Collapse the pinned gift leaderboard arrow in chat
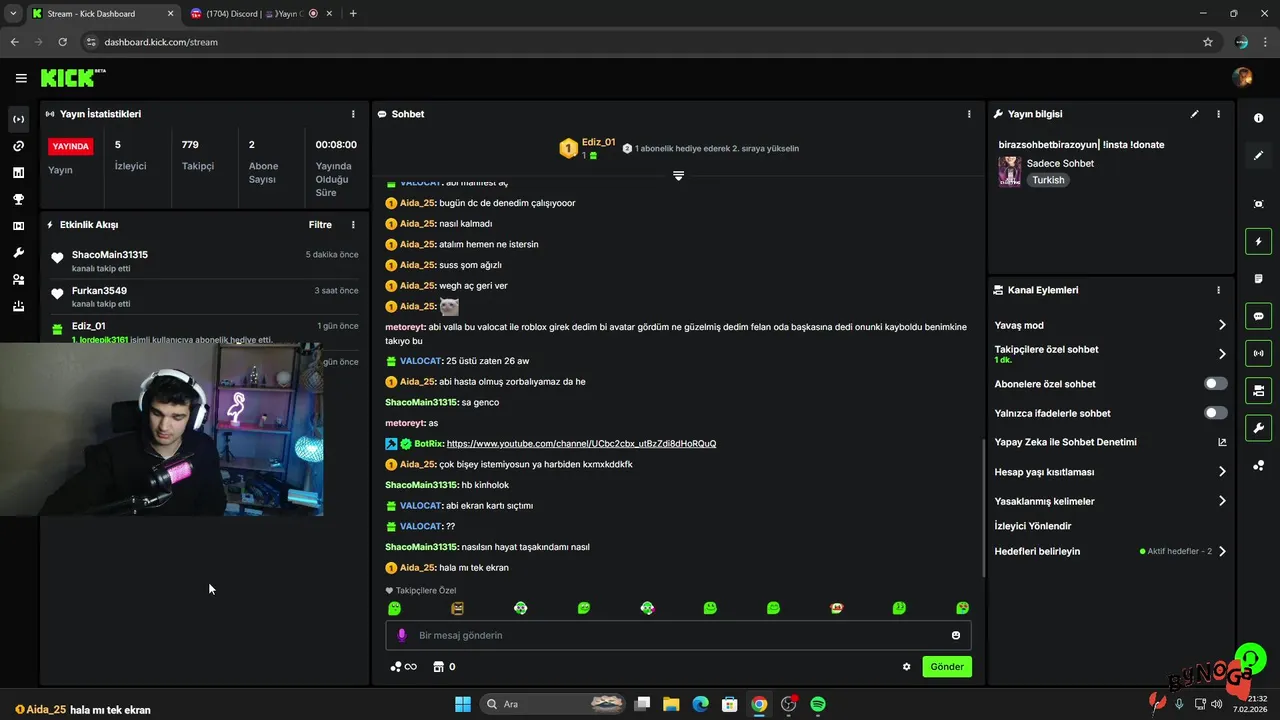 point(678,176)
